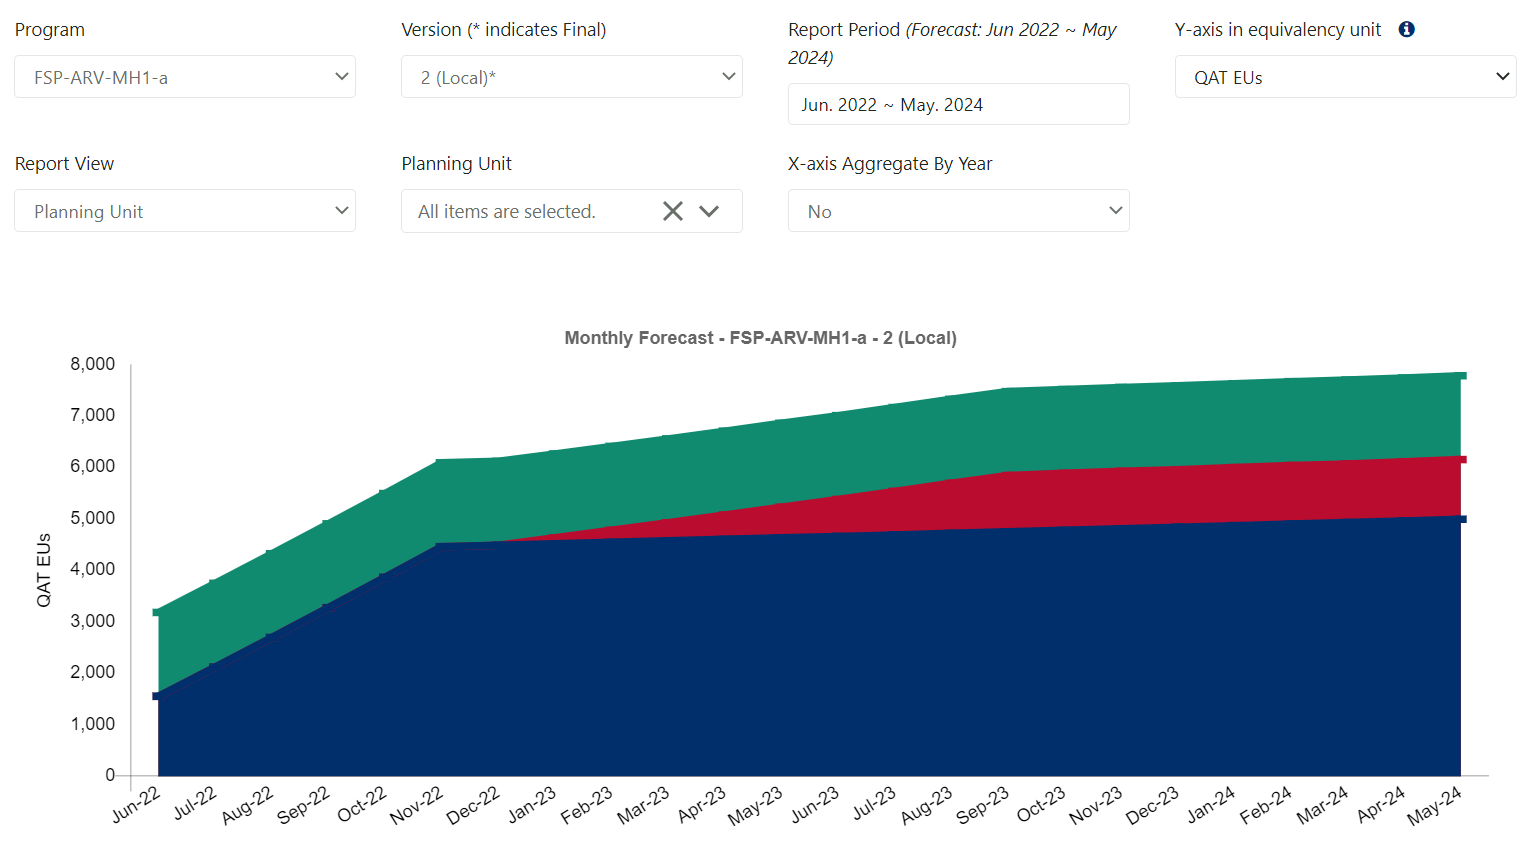Click the green data point marker at Jun-22
This screenshot has width=1526, height=841.
point(157,612)
